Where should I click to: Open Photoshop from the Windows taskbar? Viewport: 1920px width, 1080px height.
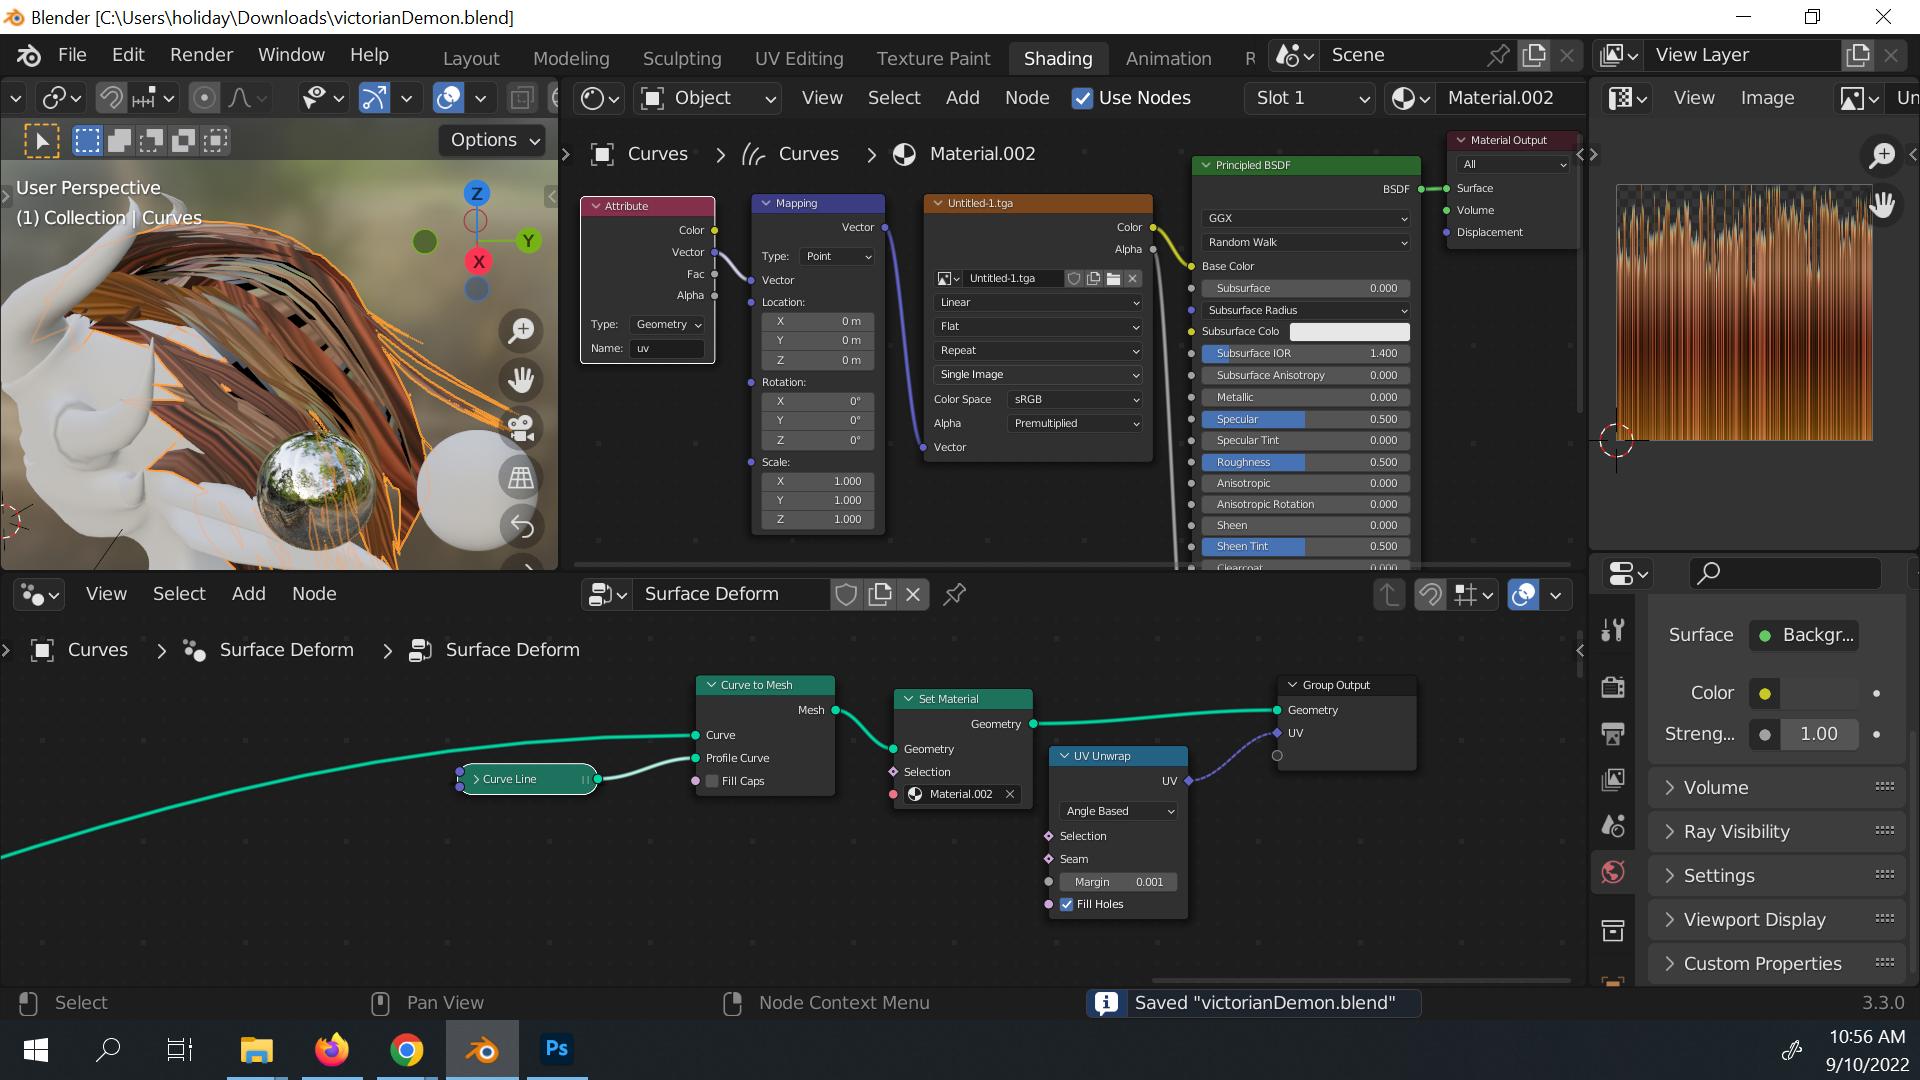pyautogui.click(x=556, y=1049)
